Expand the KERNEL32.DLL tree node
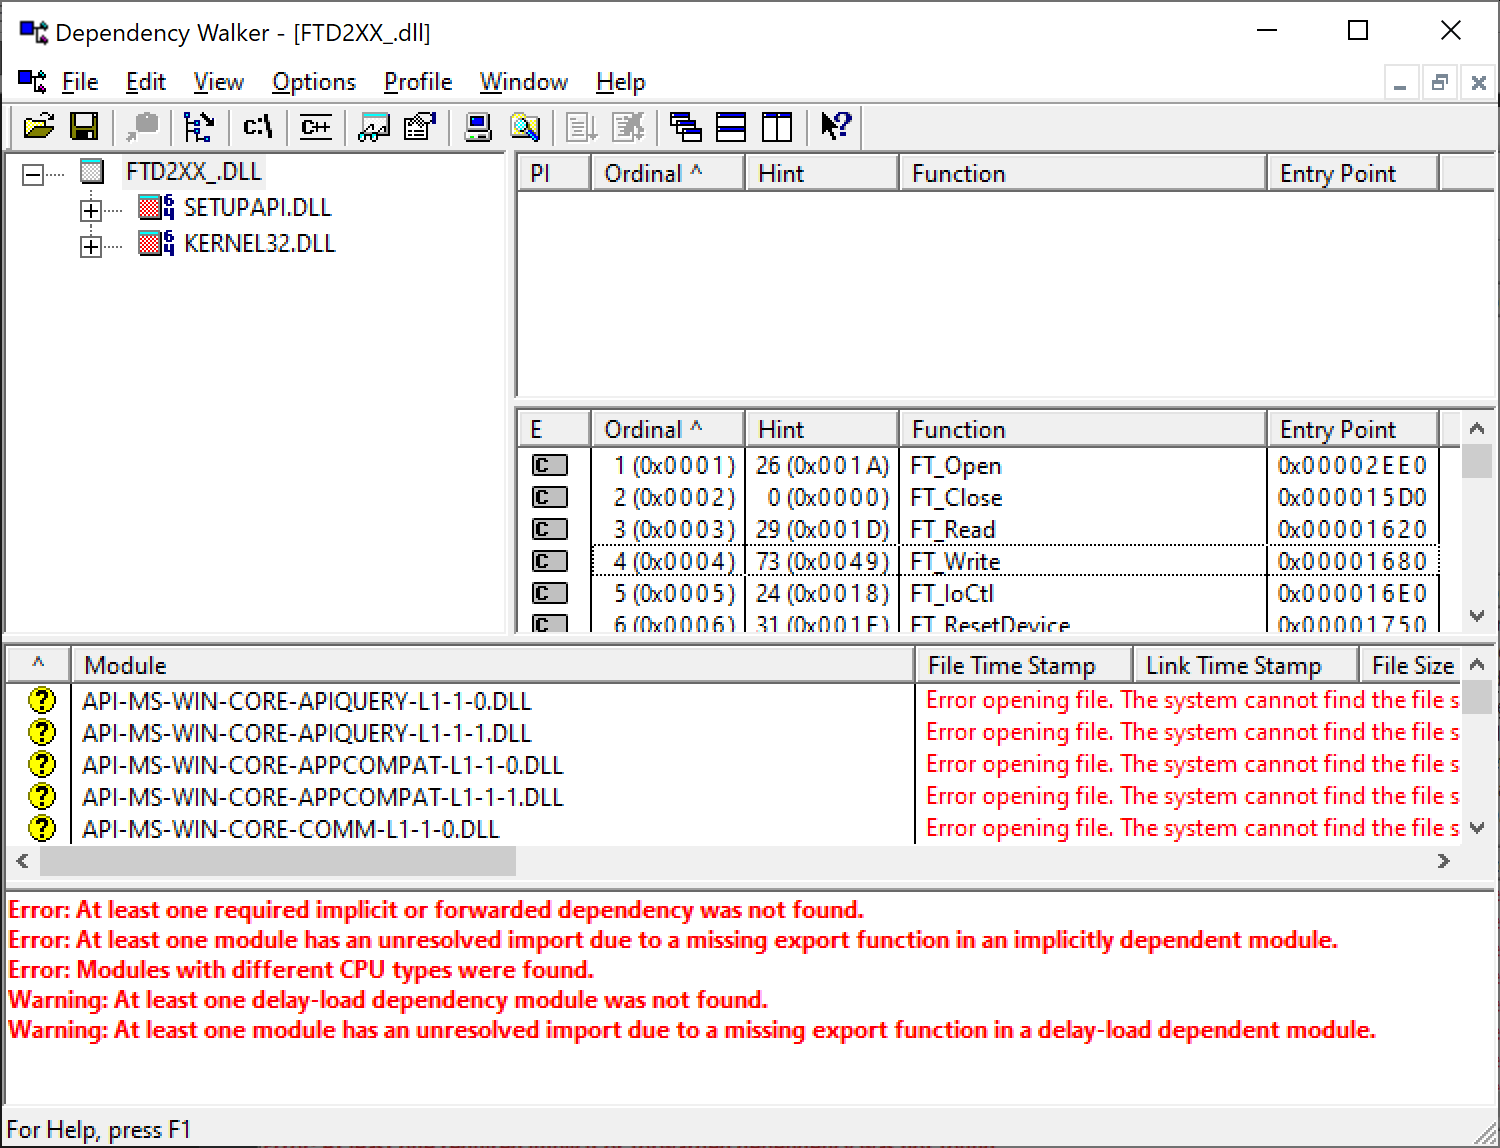Viewport: 1500px width, 1148px height. click(x=91, y=246)
